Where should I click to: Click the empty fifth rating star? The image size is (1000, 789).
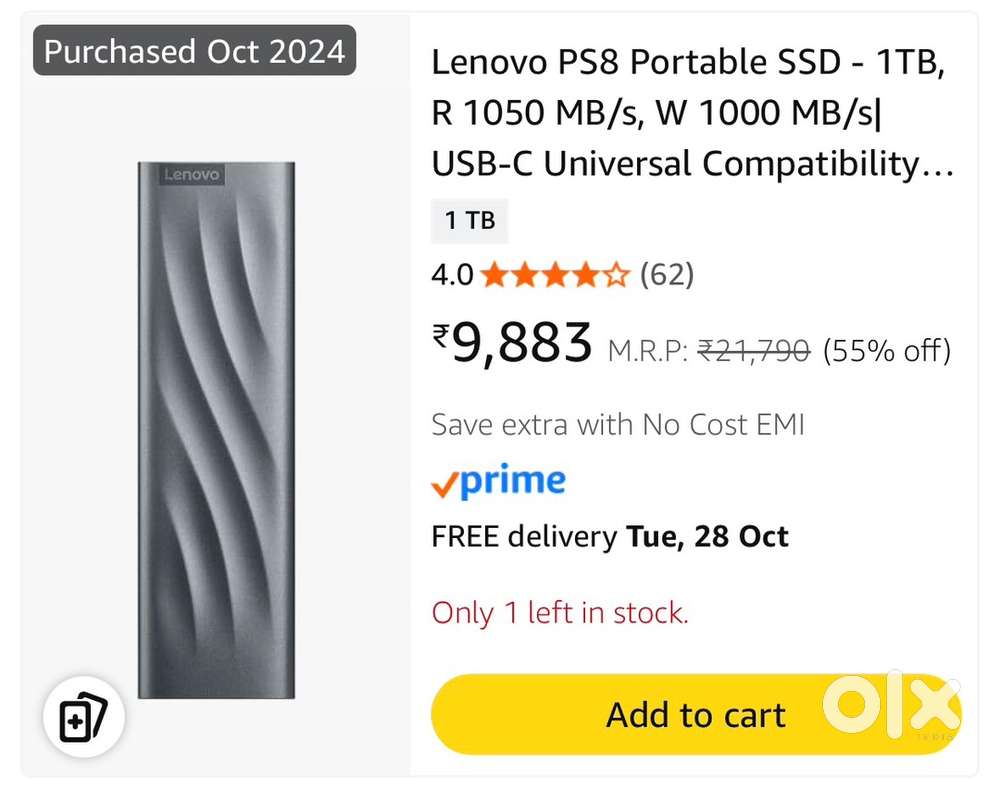(x=617, y=275)
